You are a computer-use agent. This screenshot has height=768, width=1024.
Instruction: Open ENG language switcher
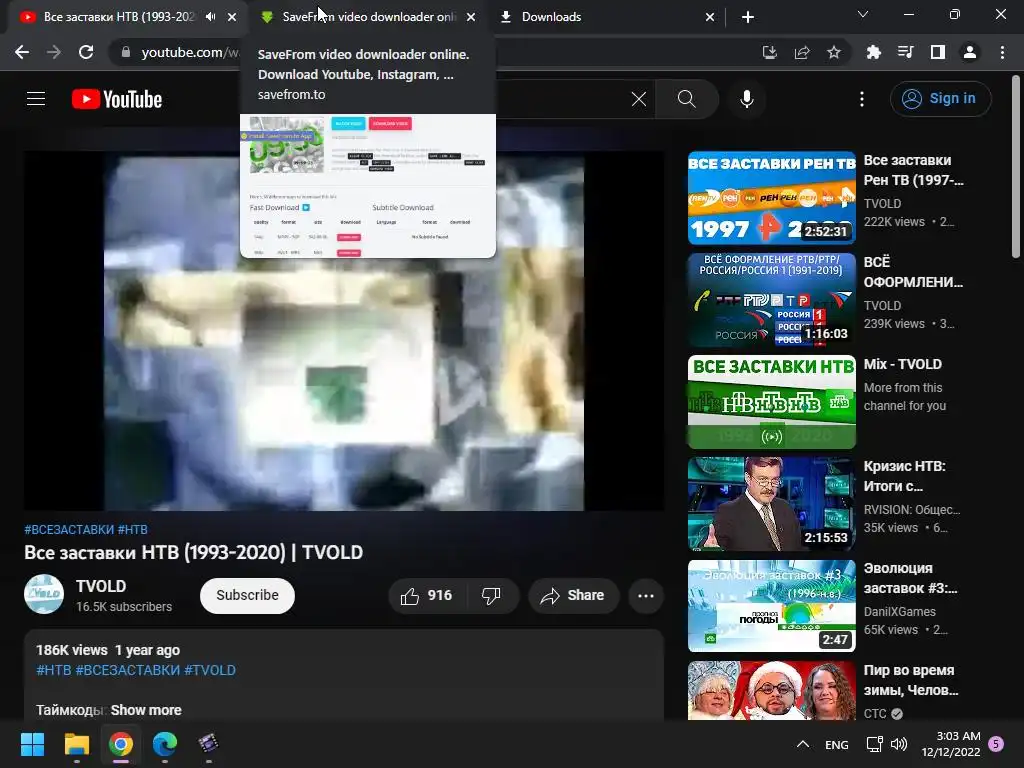837,744
